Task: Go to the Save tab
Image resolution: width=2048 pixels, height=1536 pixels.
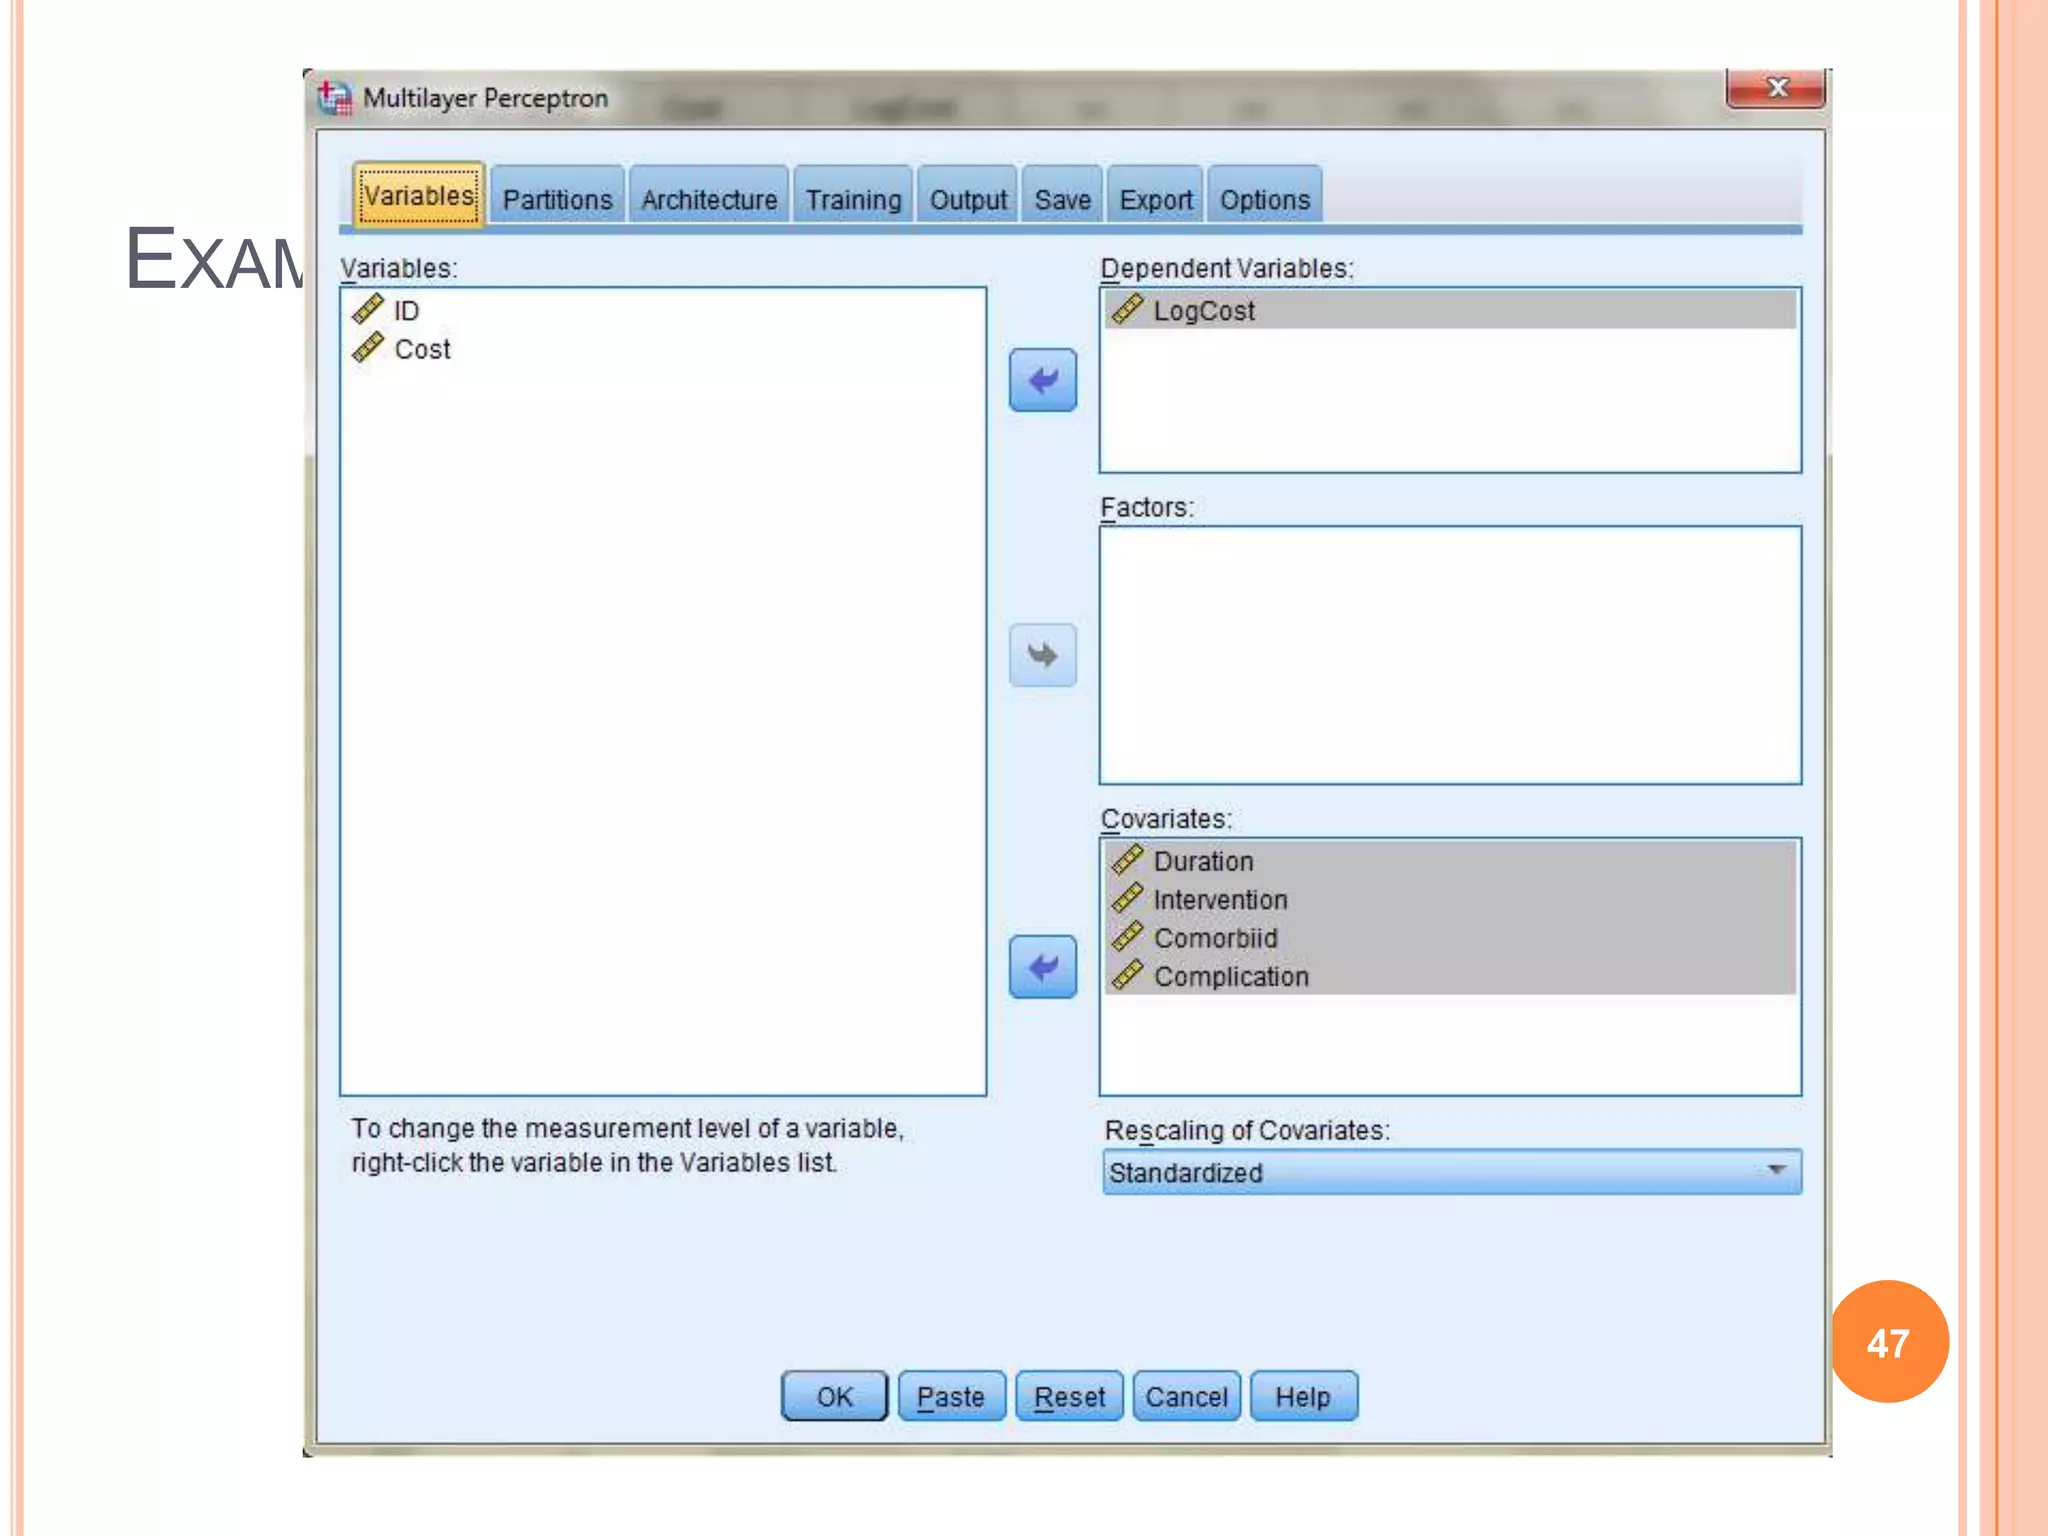Action: (1062, 199)
